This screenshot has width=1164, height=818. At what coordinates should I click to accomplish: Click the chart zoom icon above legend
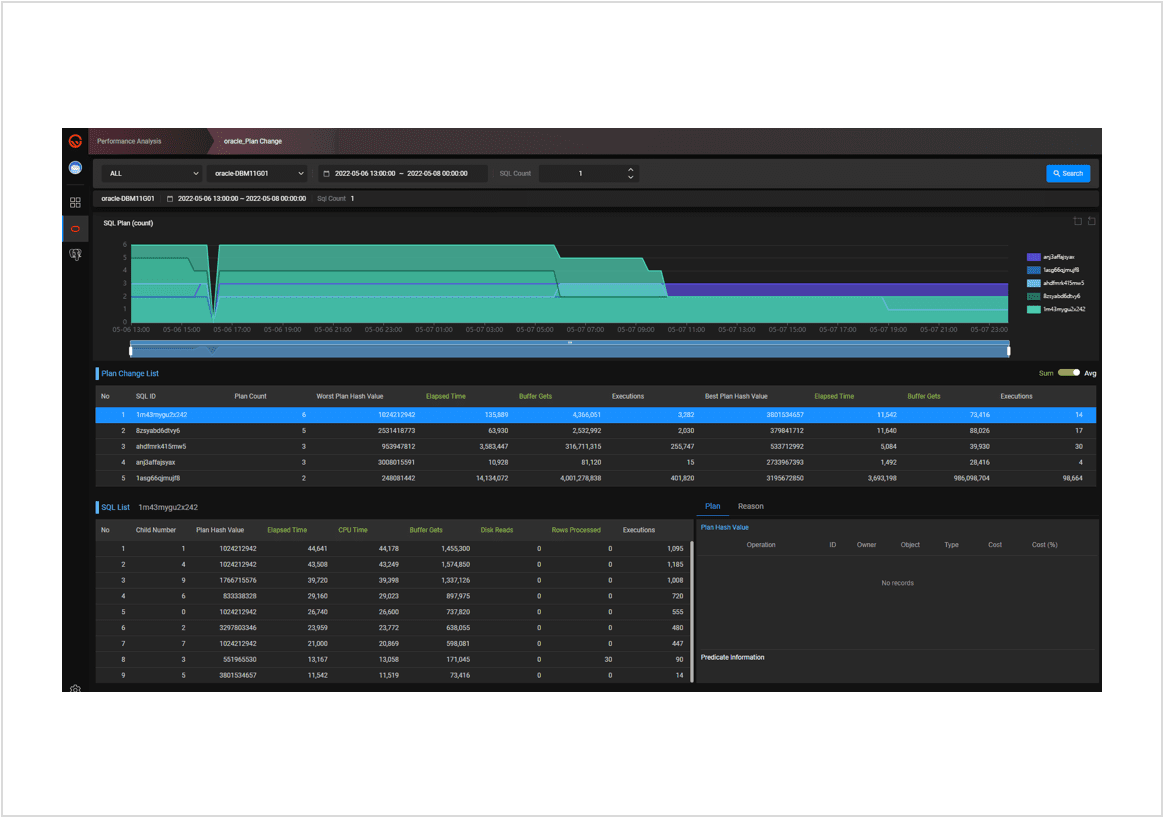pos(1077,221)
